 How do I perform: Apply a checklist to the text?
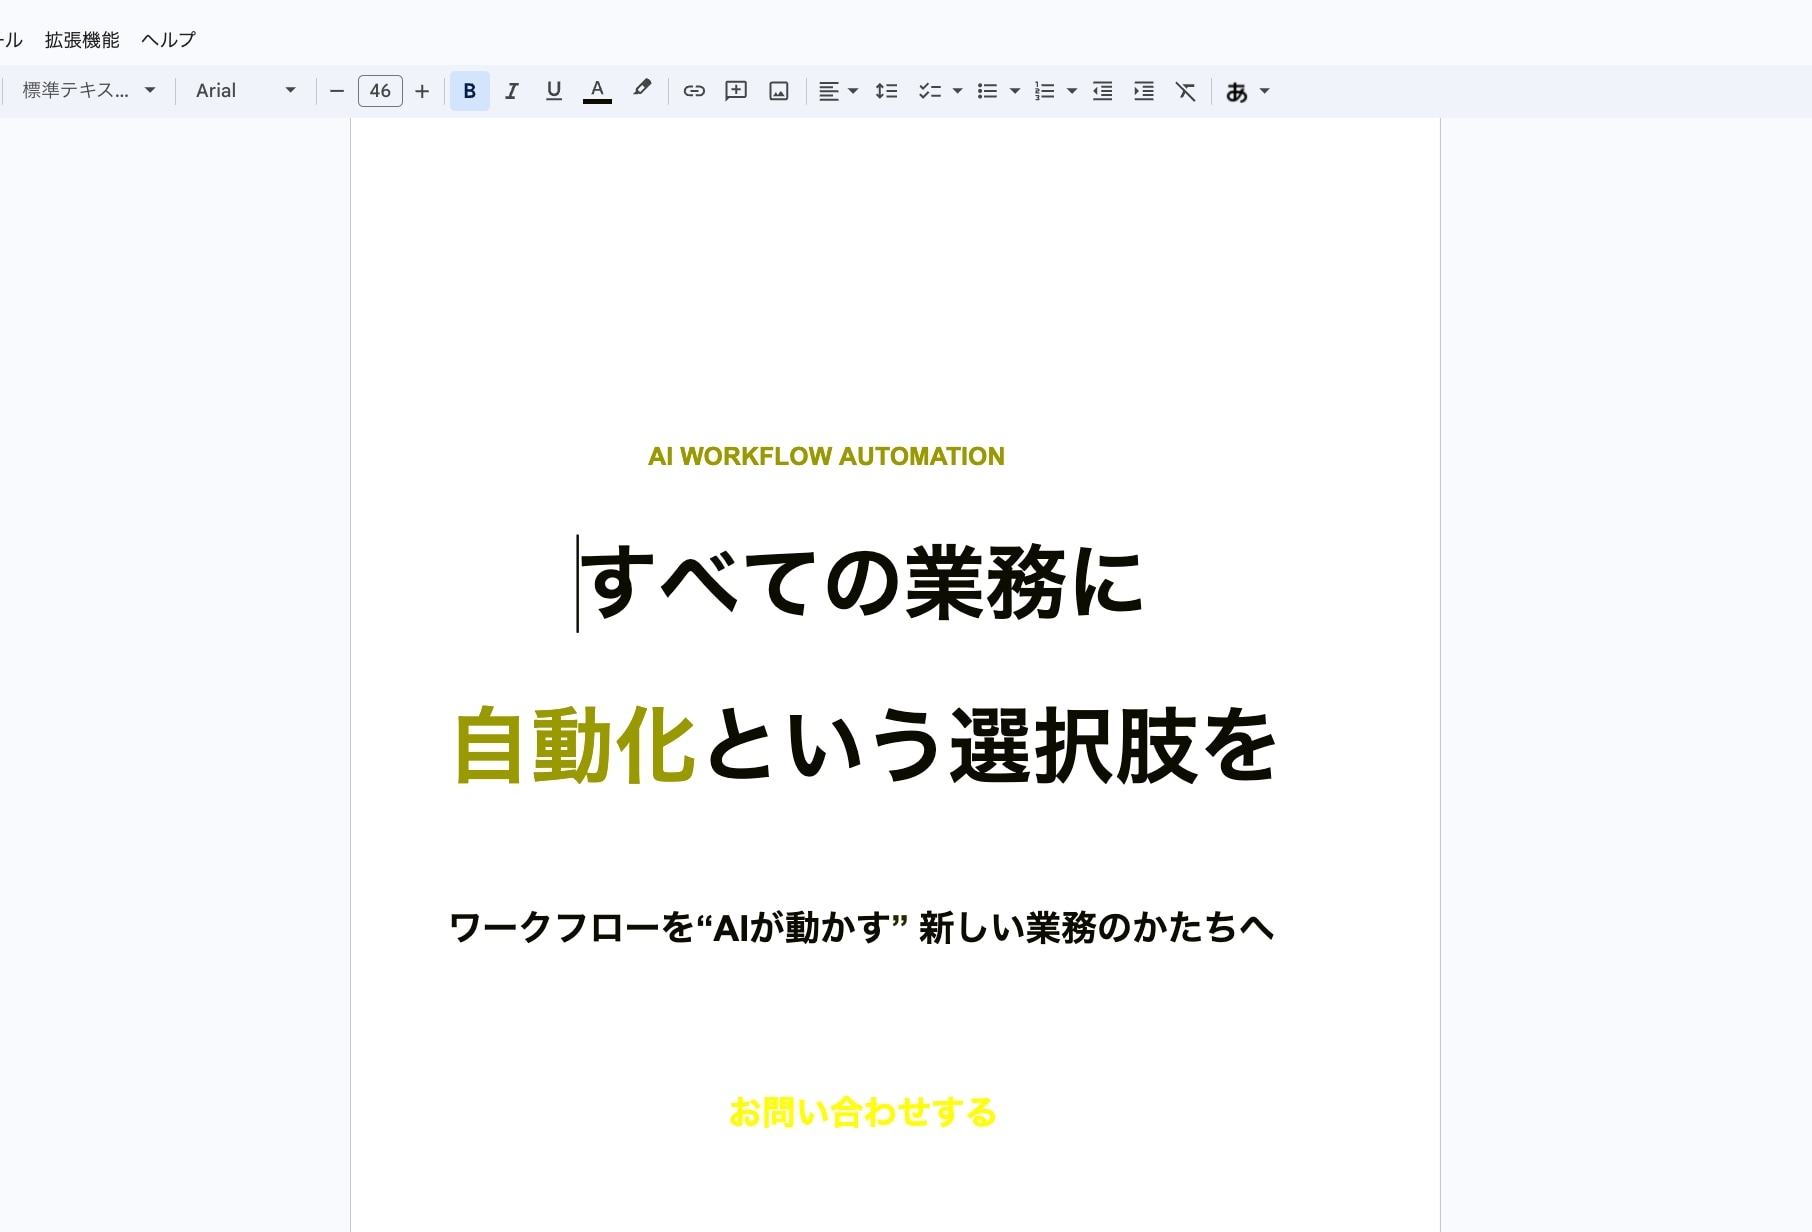click(930, 91)
